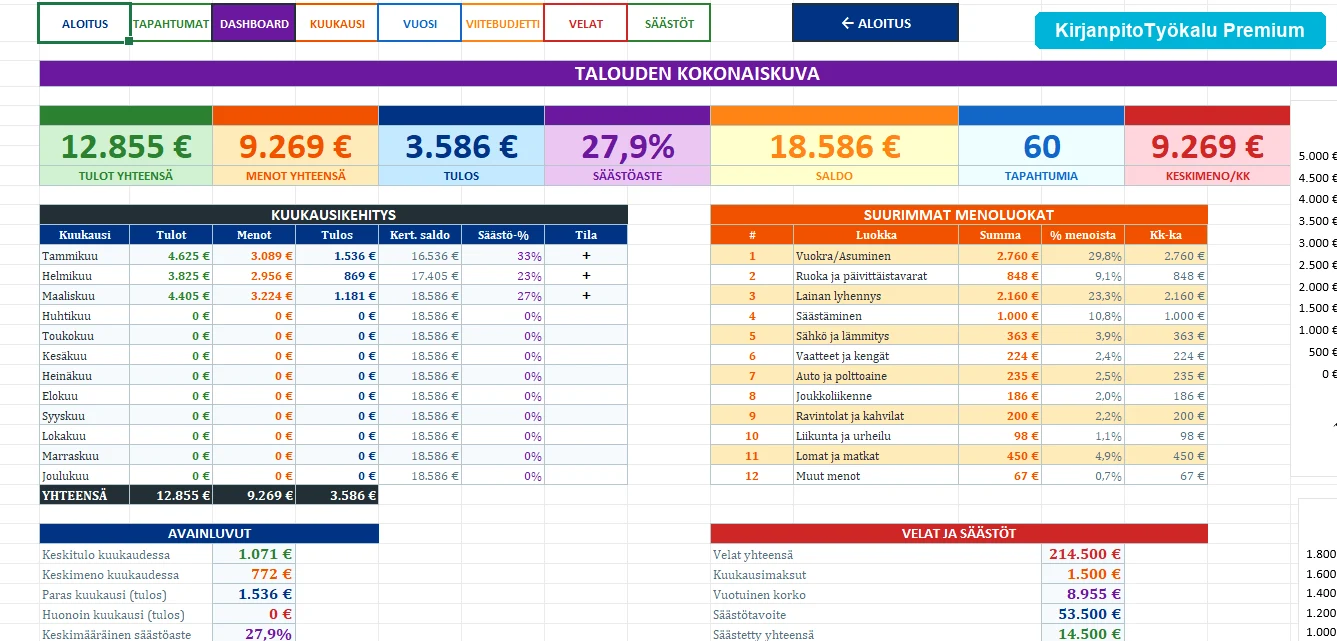Click the MENOT YHTEENSÄ label
The image size is (1337, 641).
tap(295, 176)
